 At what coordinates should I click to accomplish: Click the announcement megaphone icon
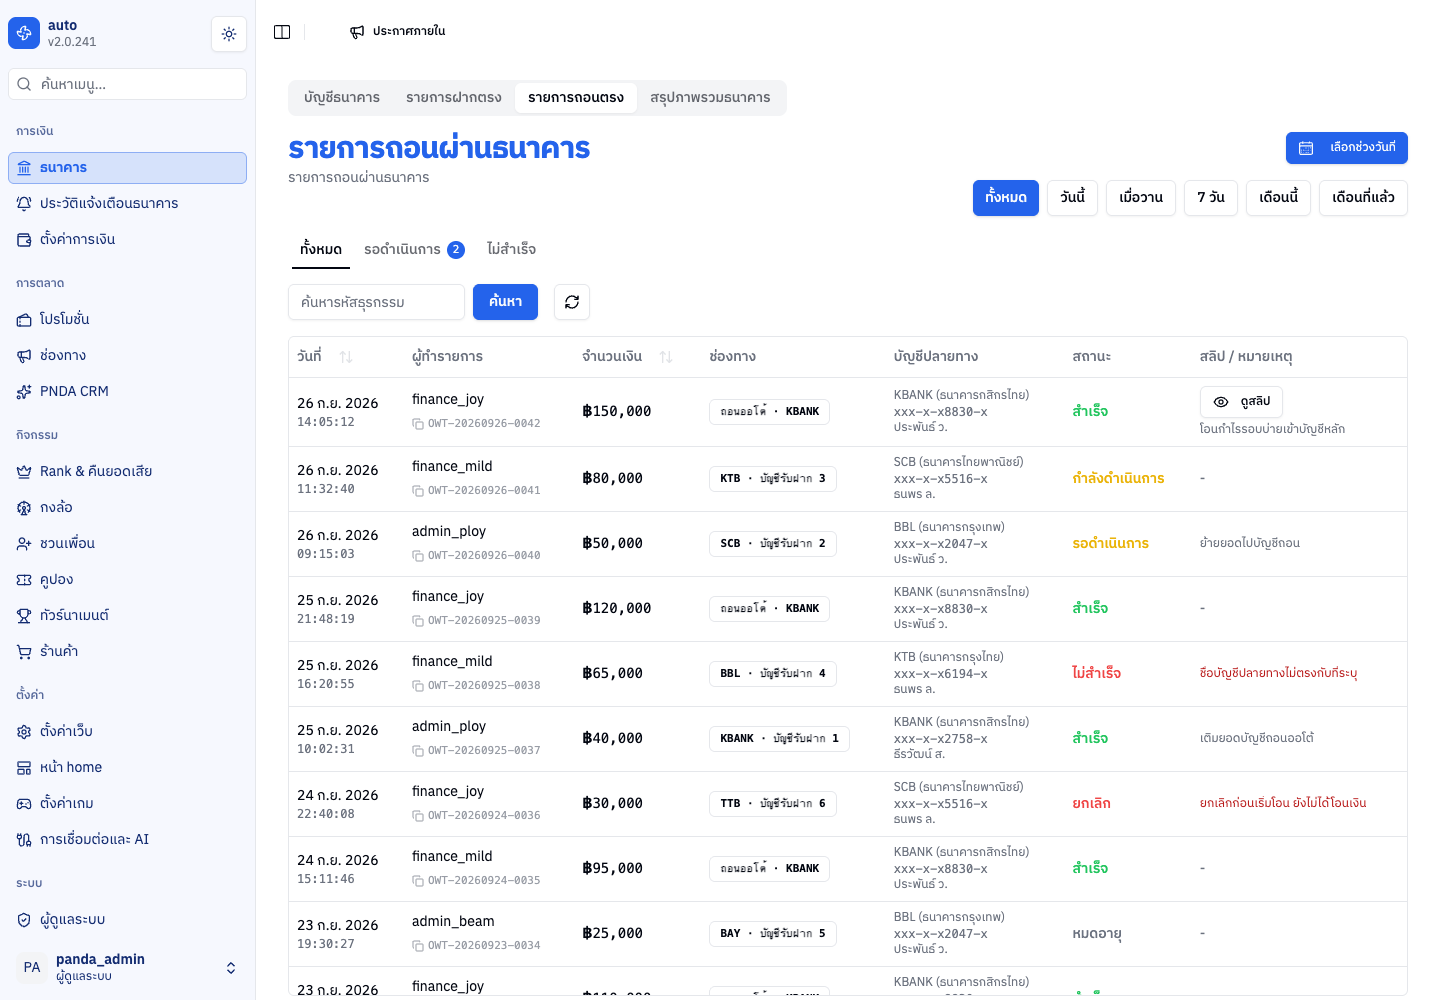[x=357, y=32]
